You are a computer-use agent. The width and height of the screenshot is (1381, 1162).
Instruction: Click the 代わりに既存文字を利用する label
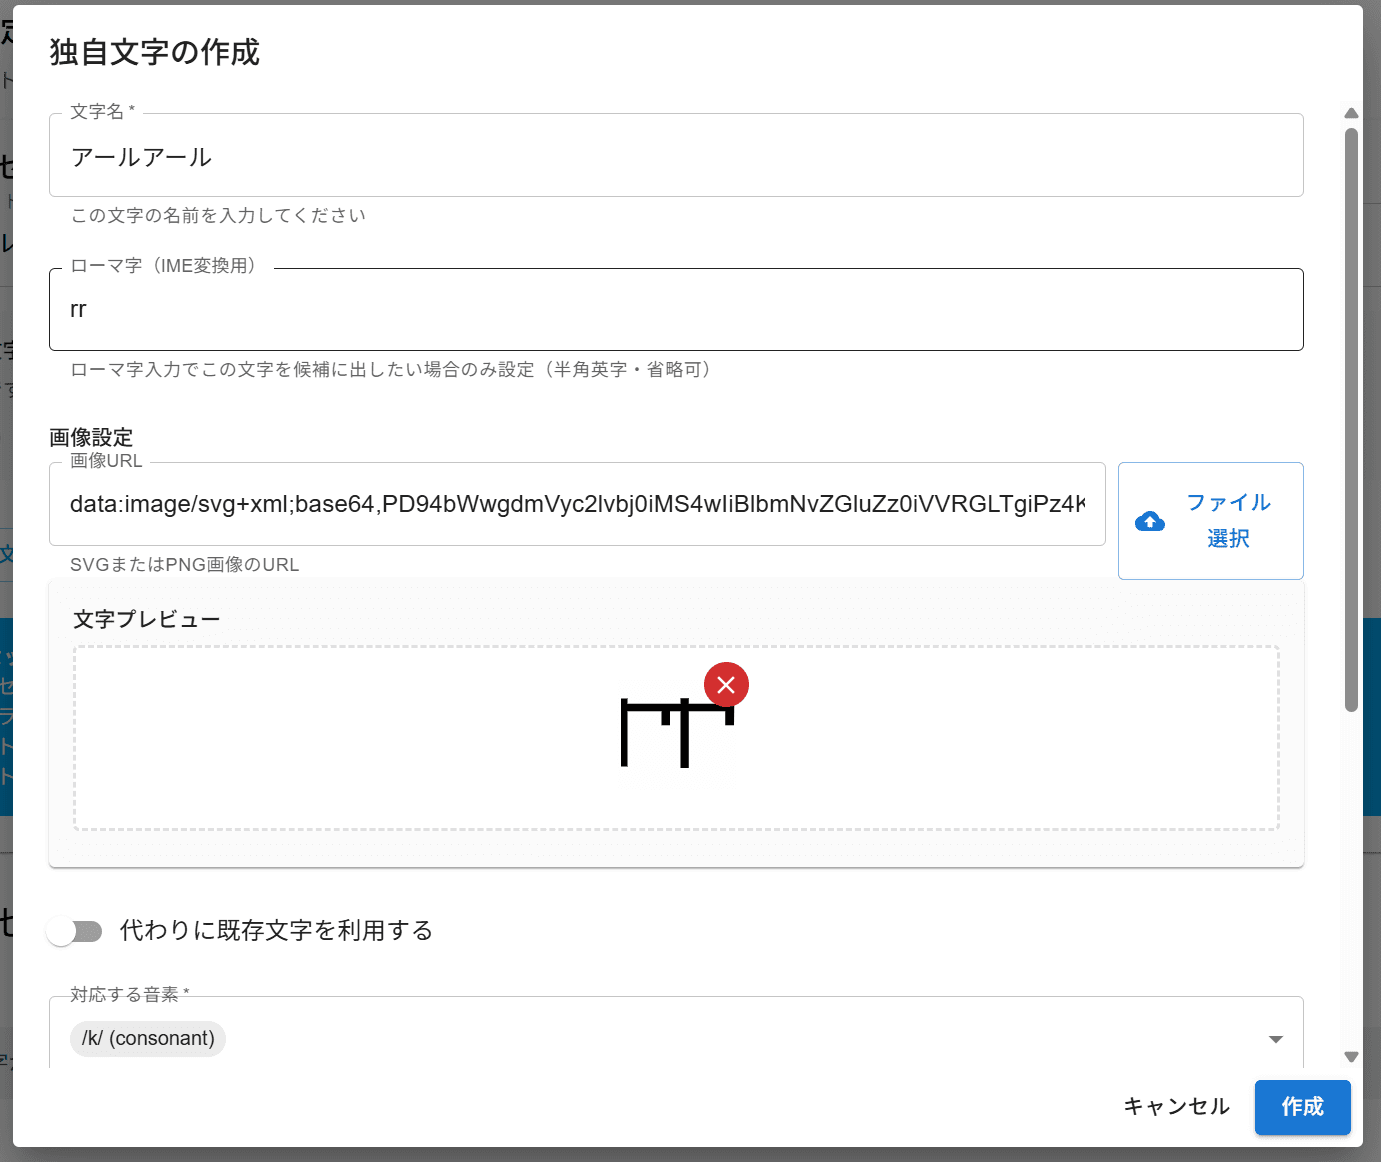point(276,931)
